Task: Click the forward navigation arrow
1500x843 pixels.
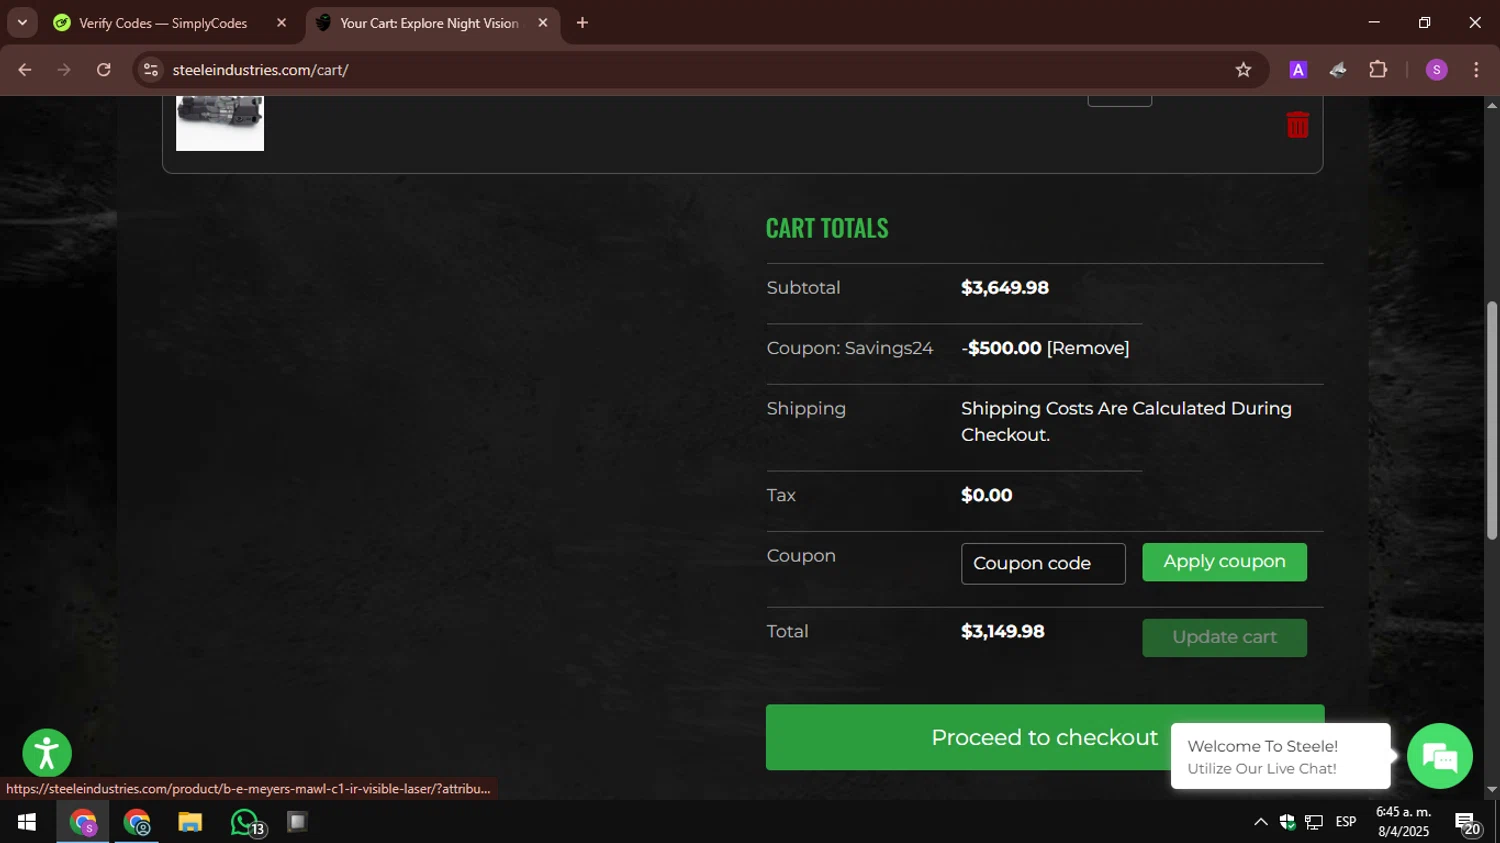Action: pos(64,70)
